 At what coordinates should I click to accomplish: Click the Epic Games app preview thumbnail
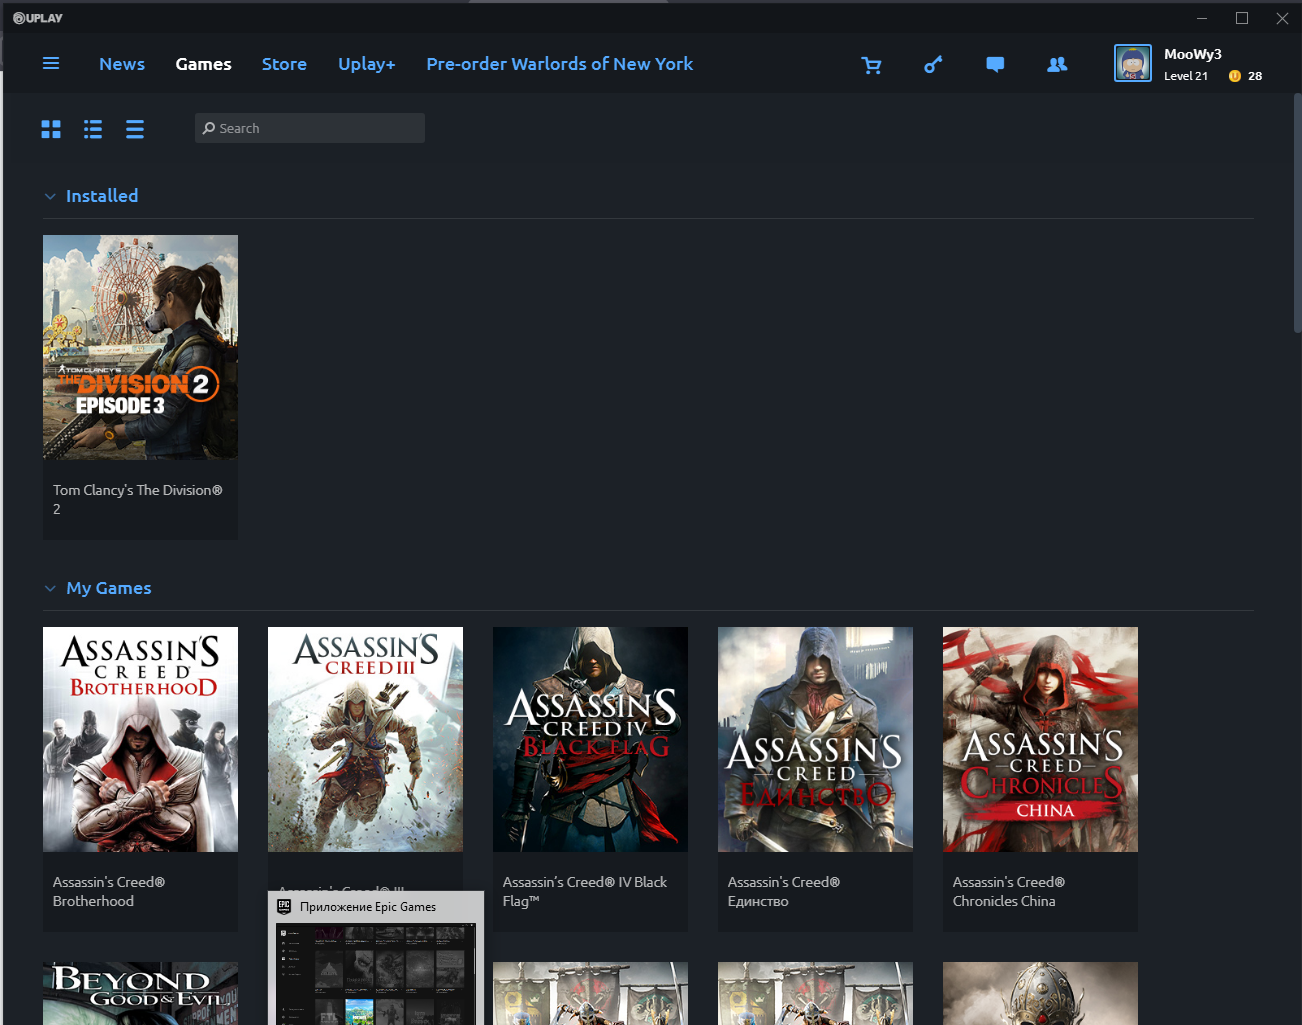[376, 973]
